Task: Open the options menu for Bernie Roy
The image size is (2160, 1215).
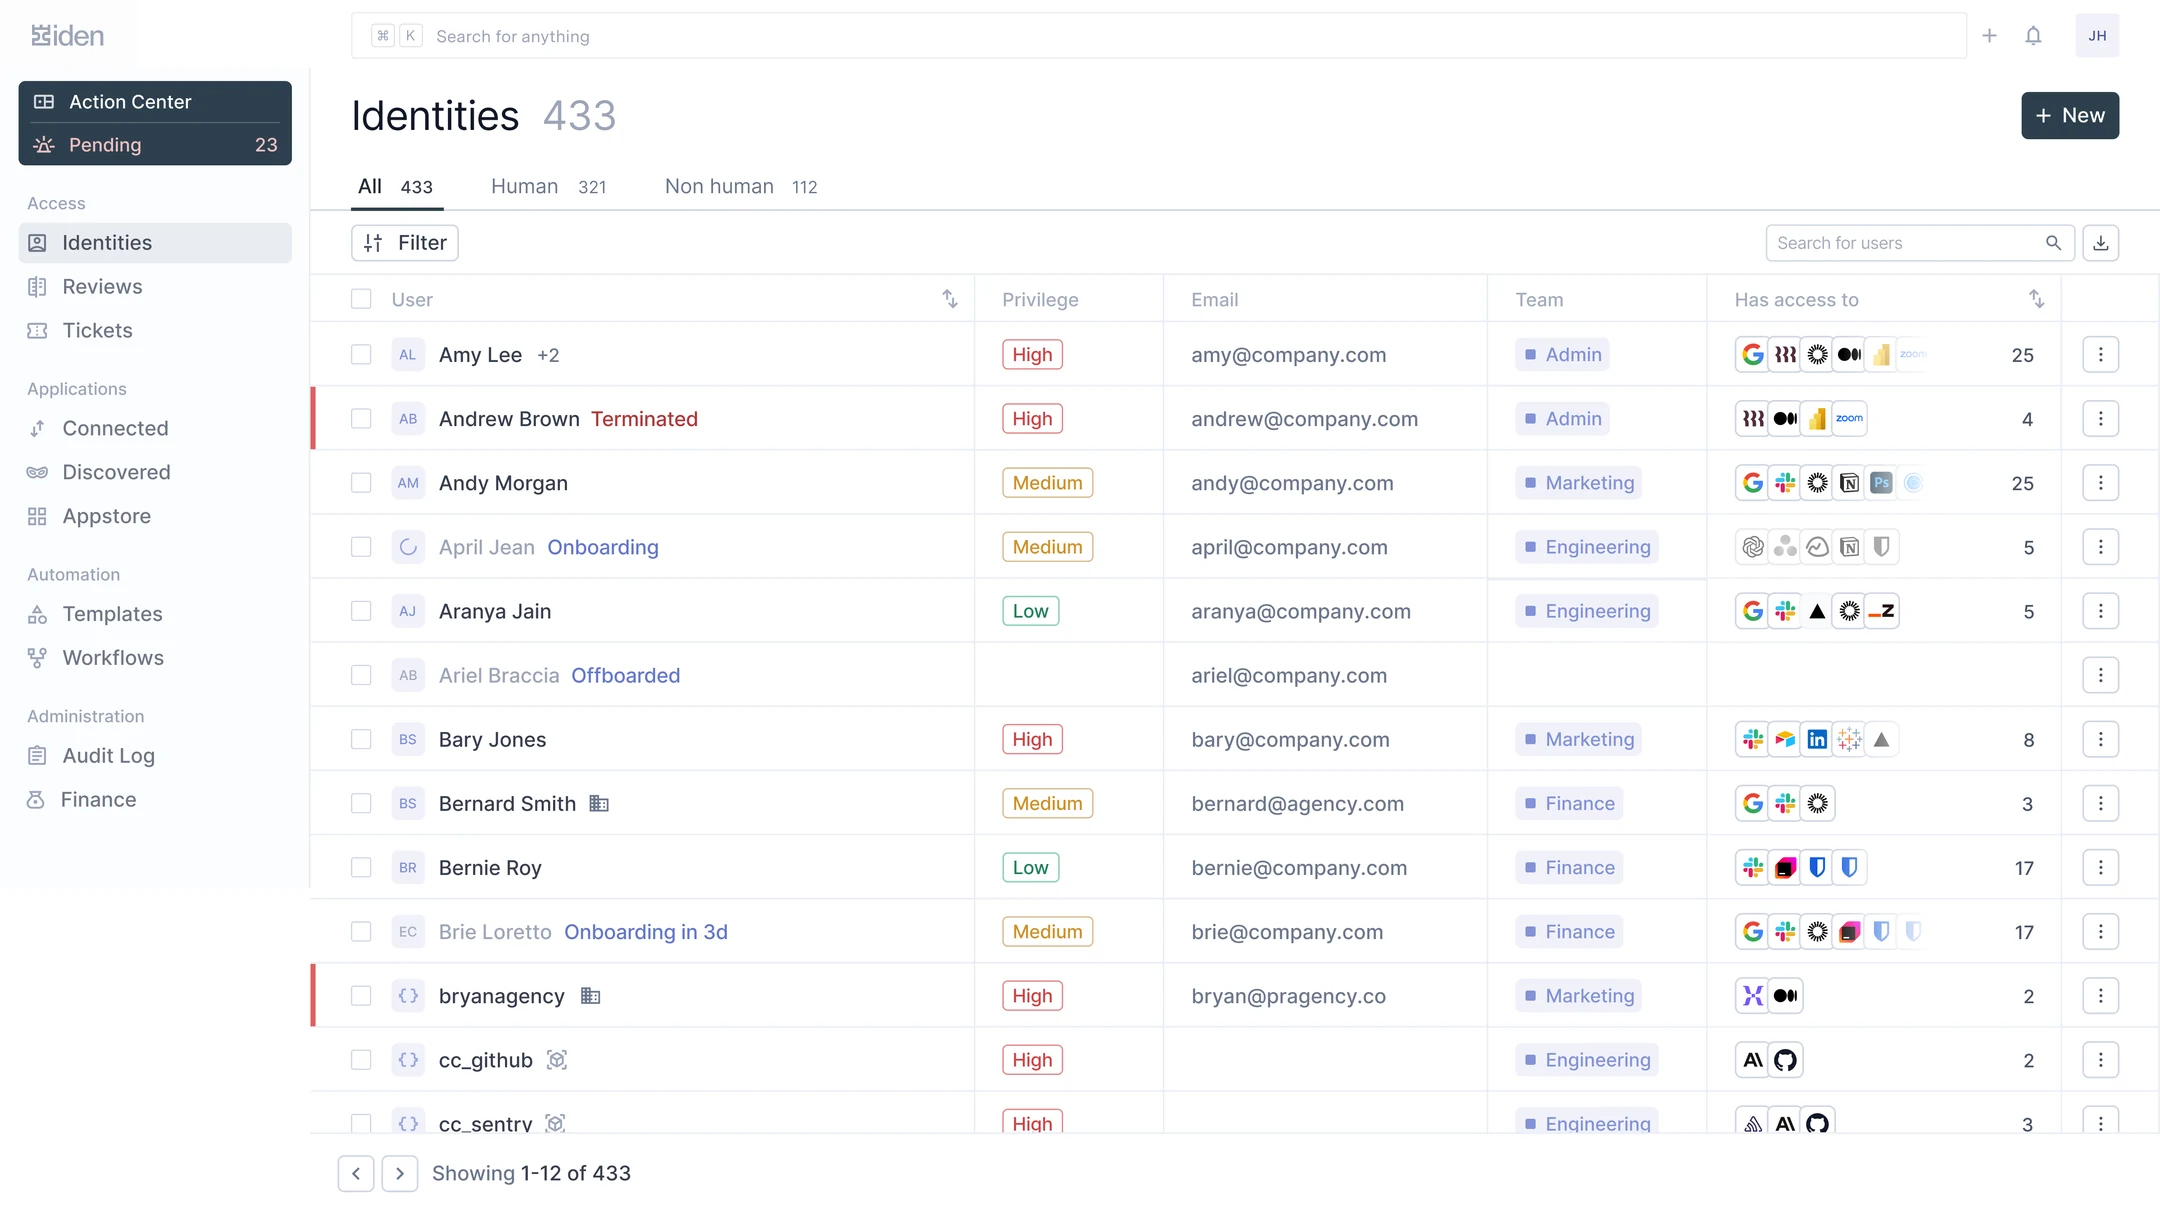Action: click(2100, 868)
